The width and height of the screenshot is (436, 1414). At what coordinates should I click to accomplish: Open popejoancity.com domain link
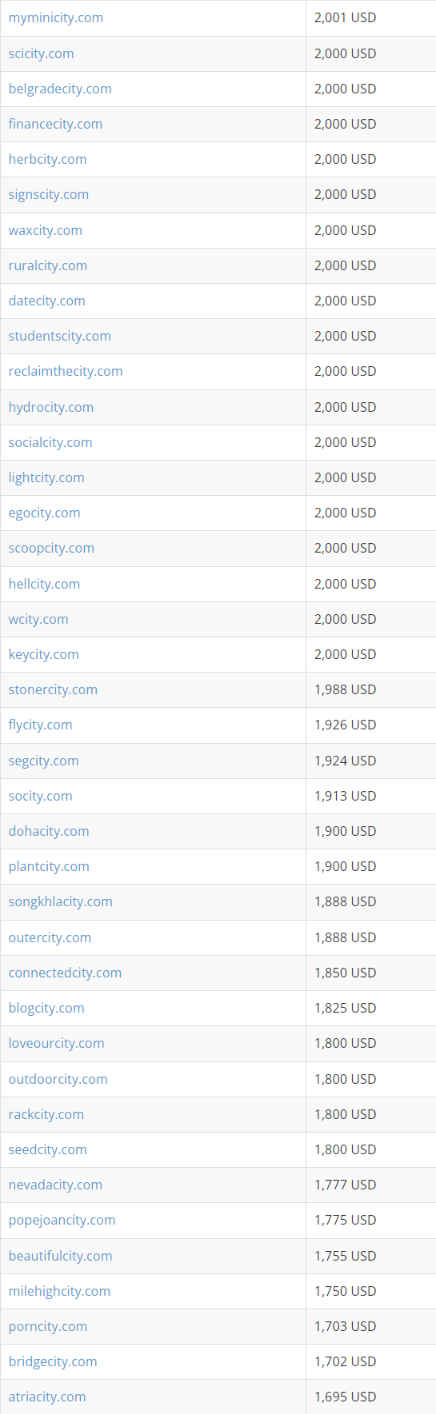coord(62,1220)
